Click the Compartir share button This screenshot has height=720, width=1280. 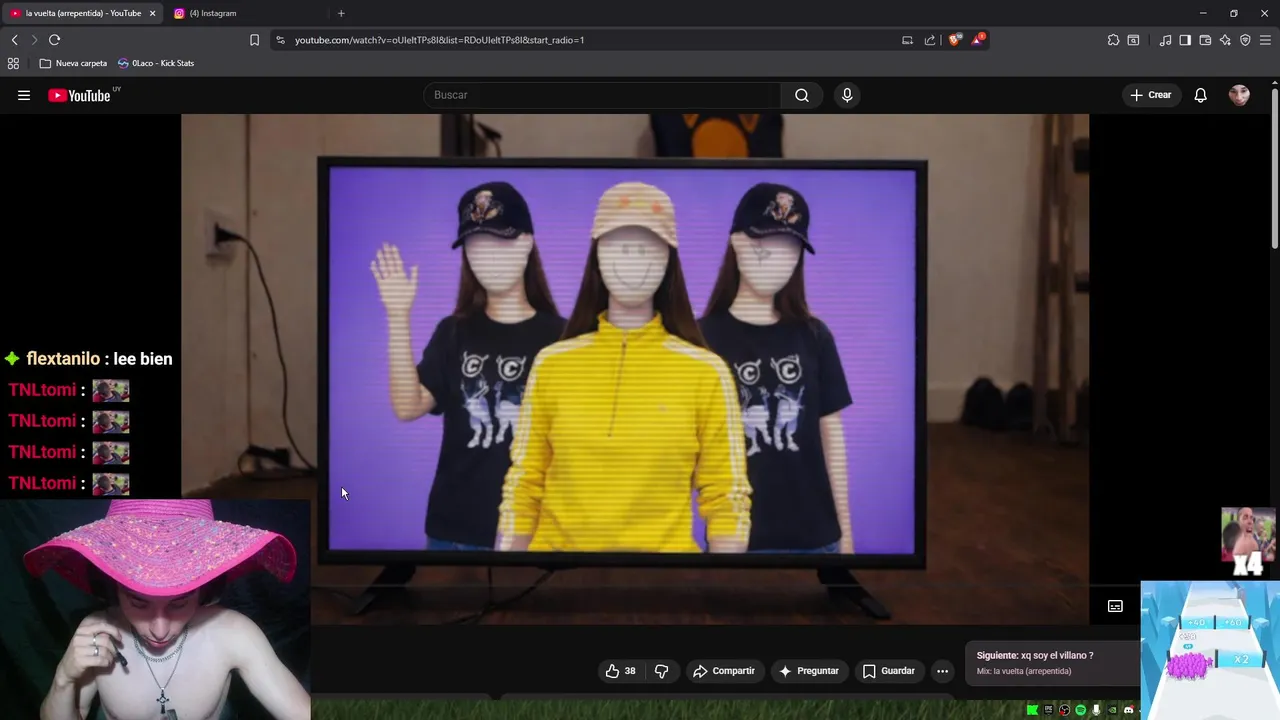[723, 671]
